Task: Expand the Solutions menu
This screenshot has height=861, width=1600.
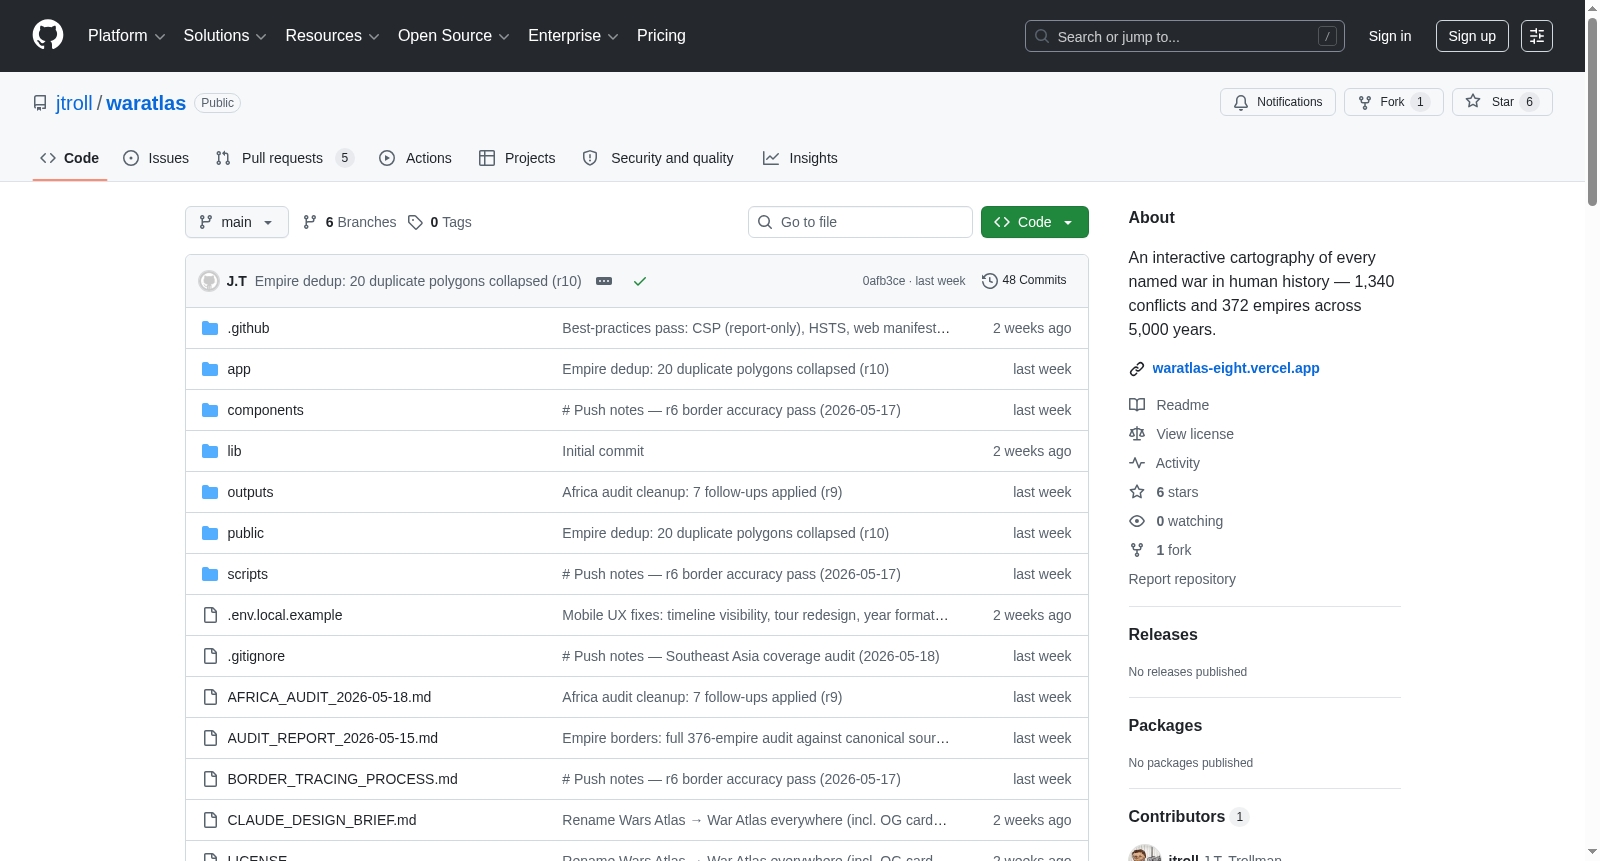Action: 225,36
